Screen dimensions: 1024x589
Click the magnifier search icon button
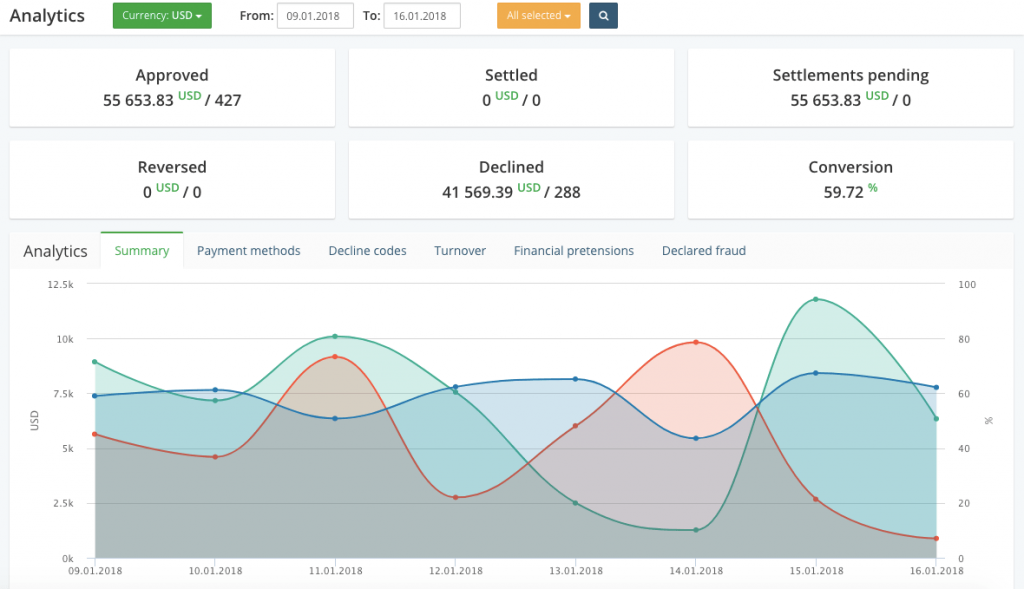tap(603, 16)
